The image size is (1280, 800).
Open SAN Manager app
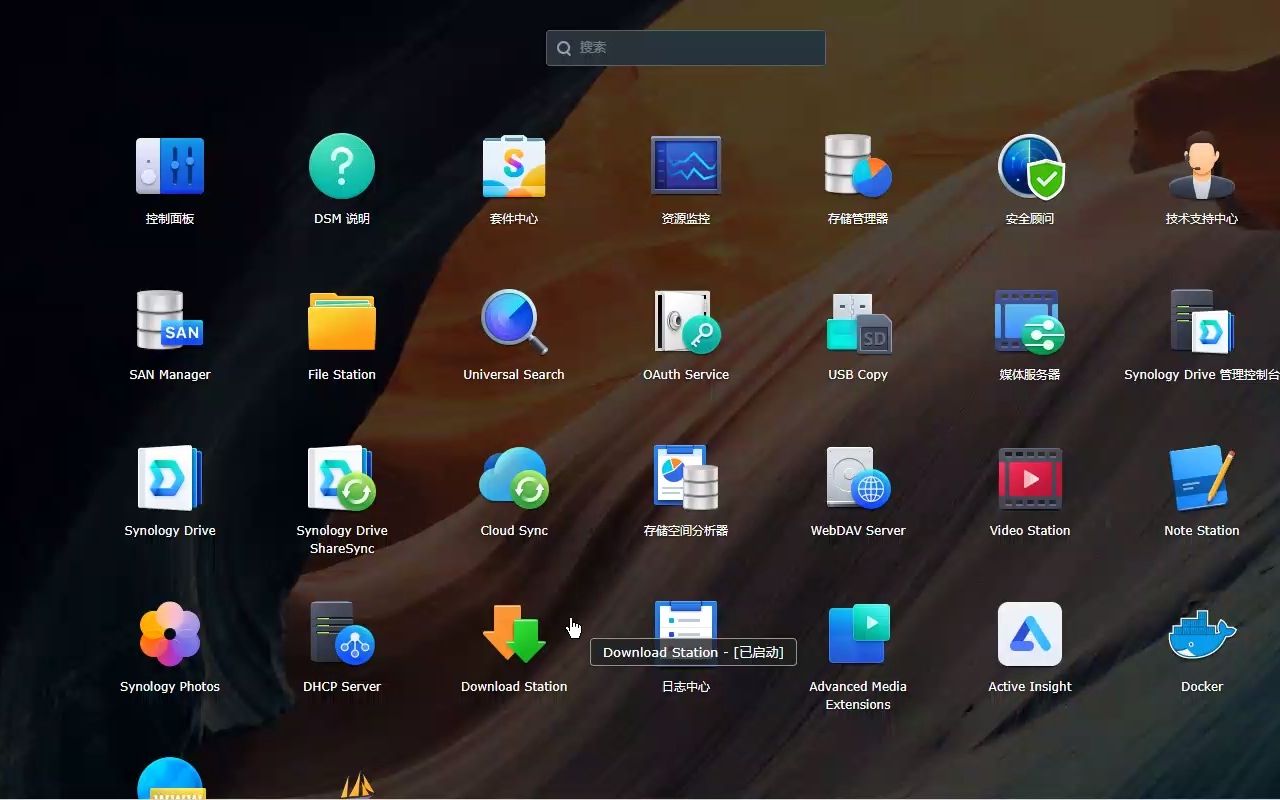[x=170, y=322]
